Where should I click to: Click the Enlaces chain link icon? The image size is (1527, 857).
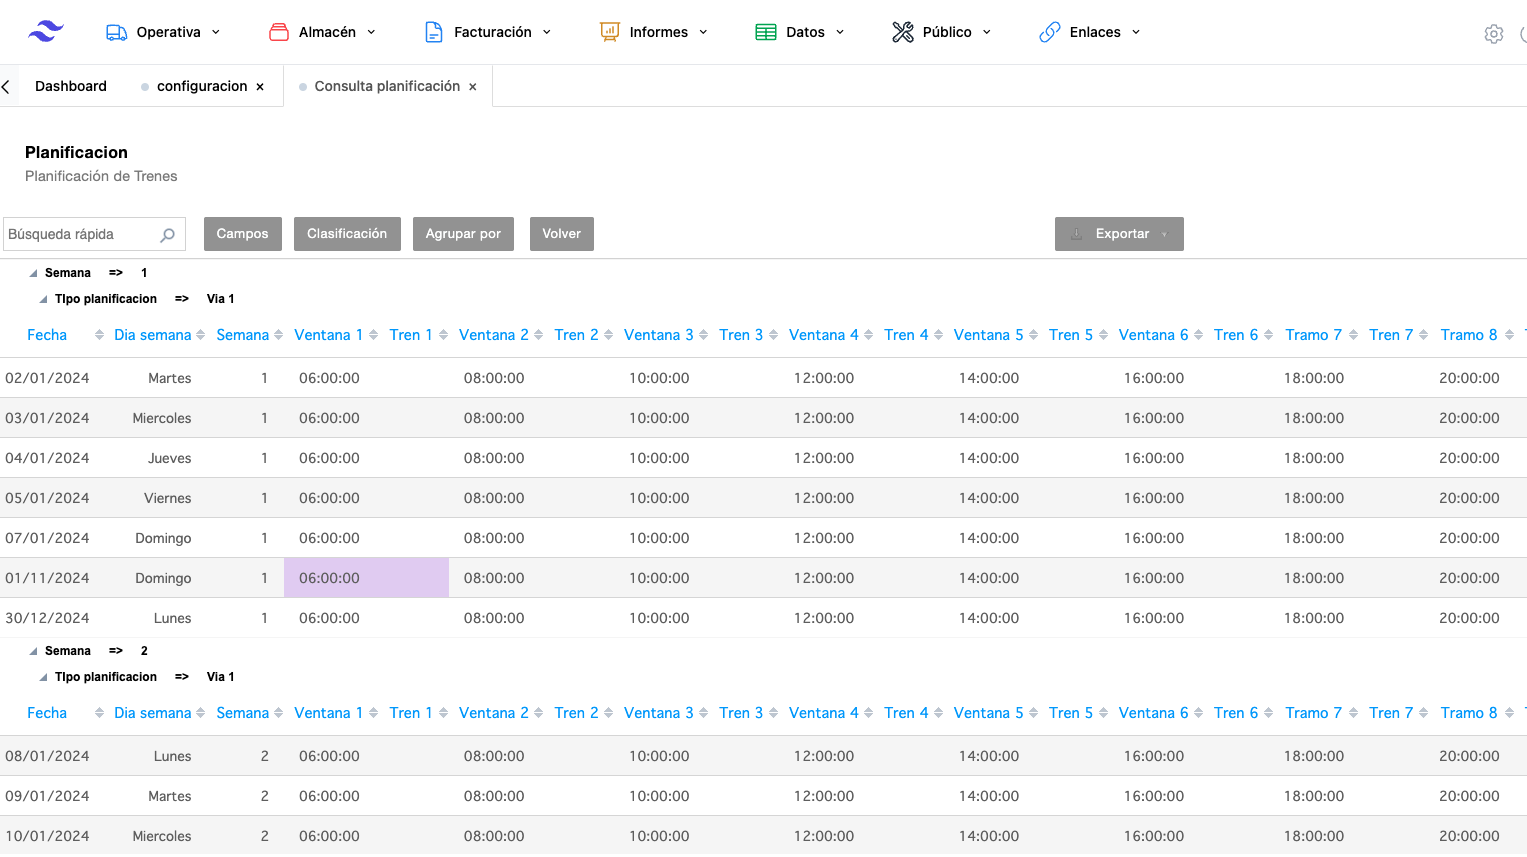pyautogui.click(x=1049, y=32)
